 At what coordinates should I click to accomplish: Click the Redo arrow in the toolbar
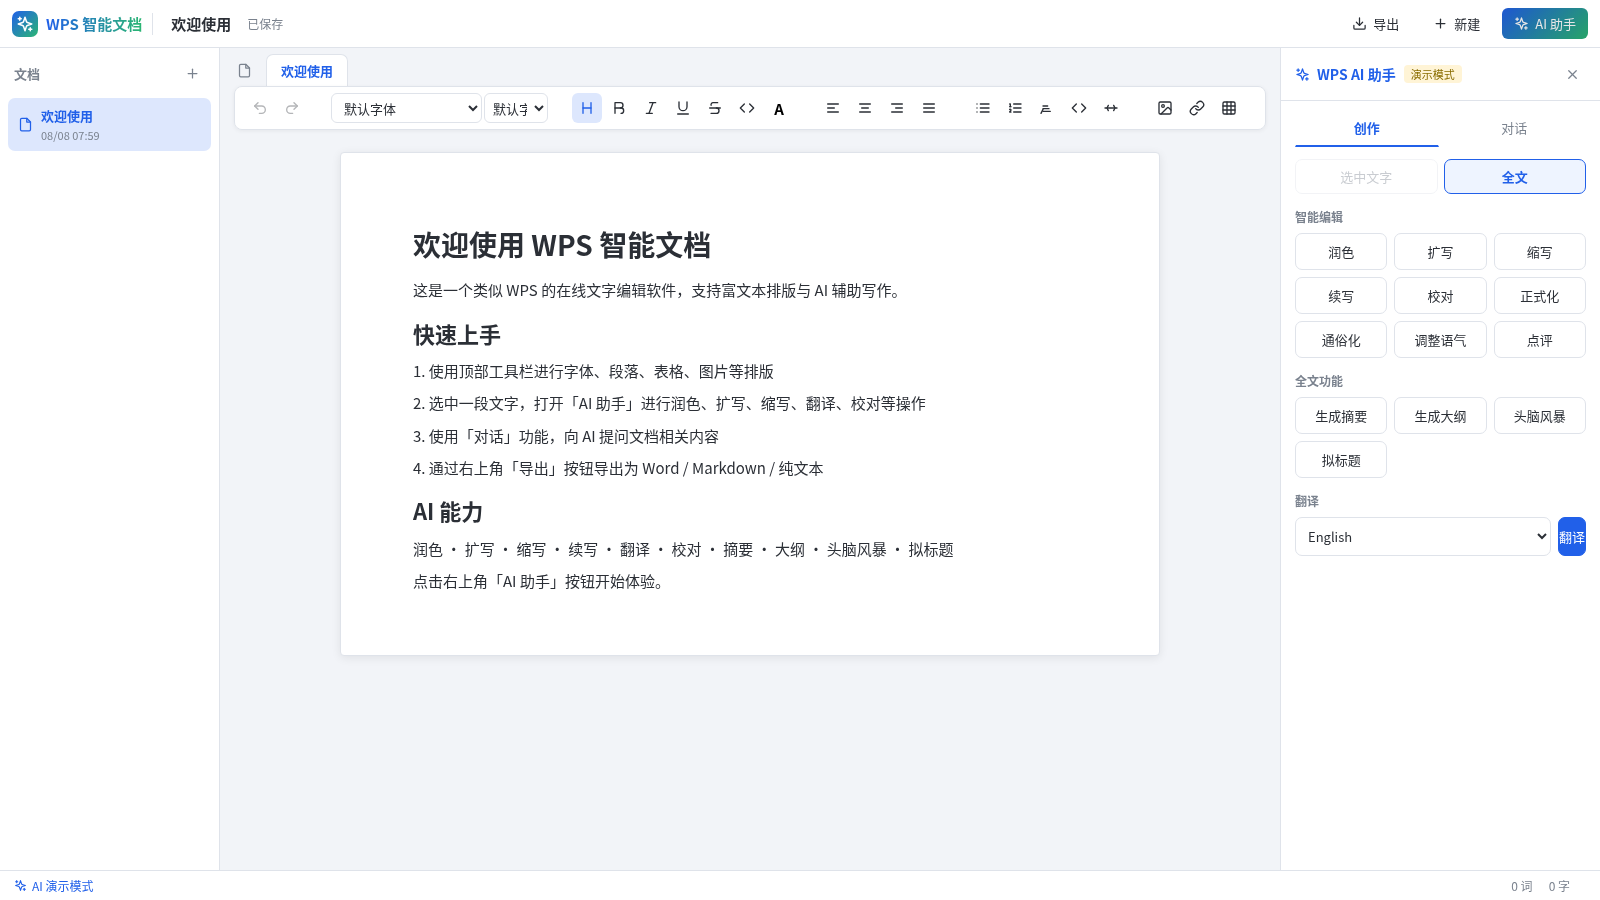click(x=292, y=108)
